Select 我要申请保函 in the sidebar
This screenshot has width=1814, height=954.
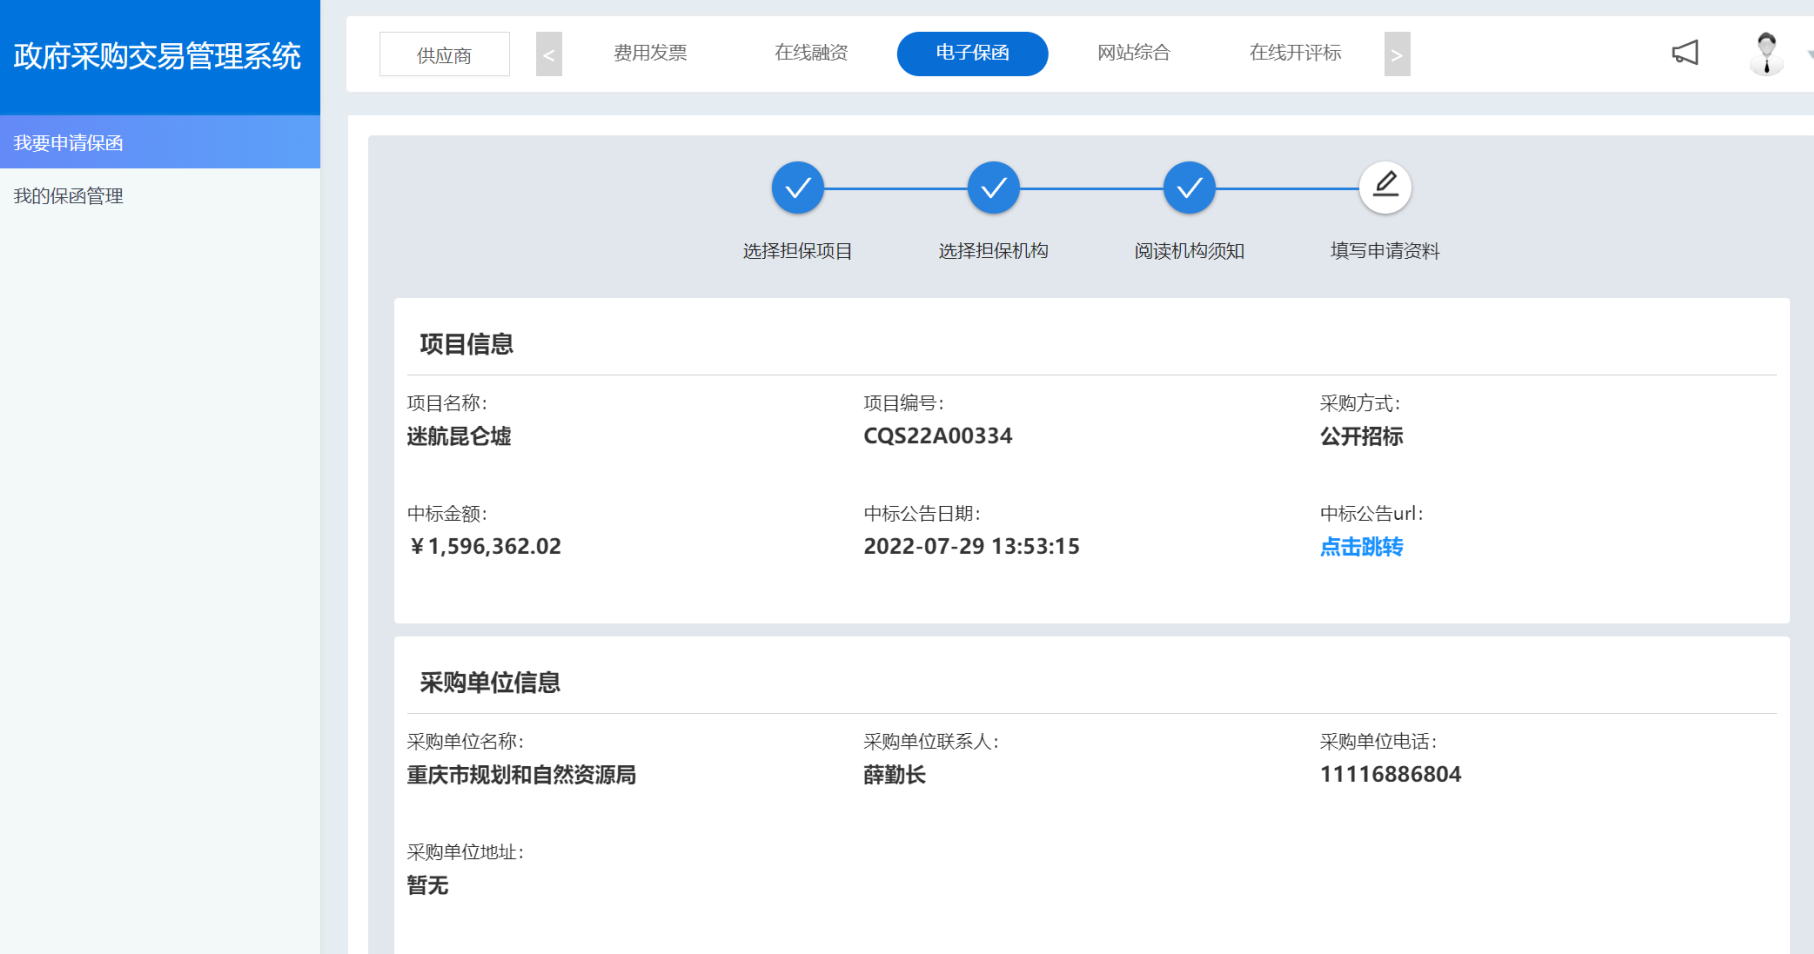click(68, 143)
